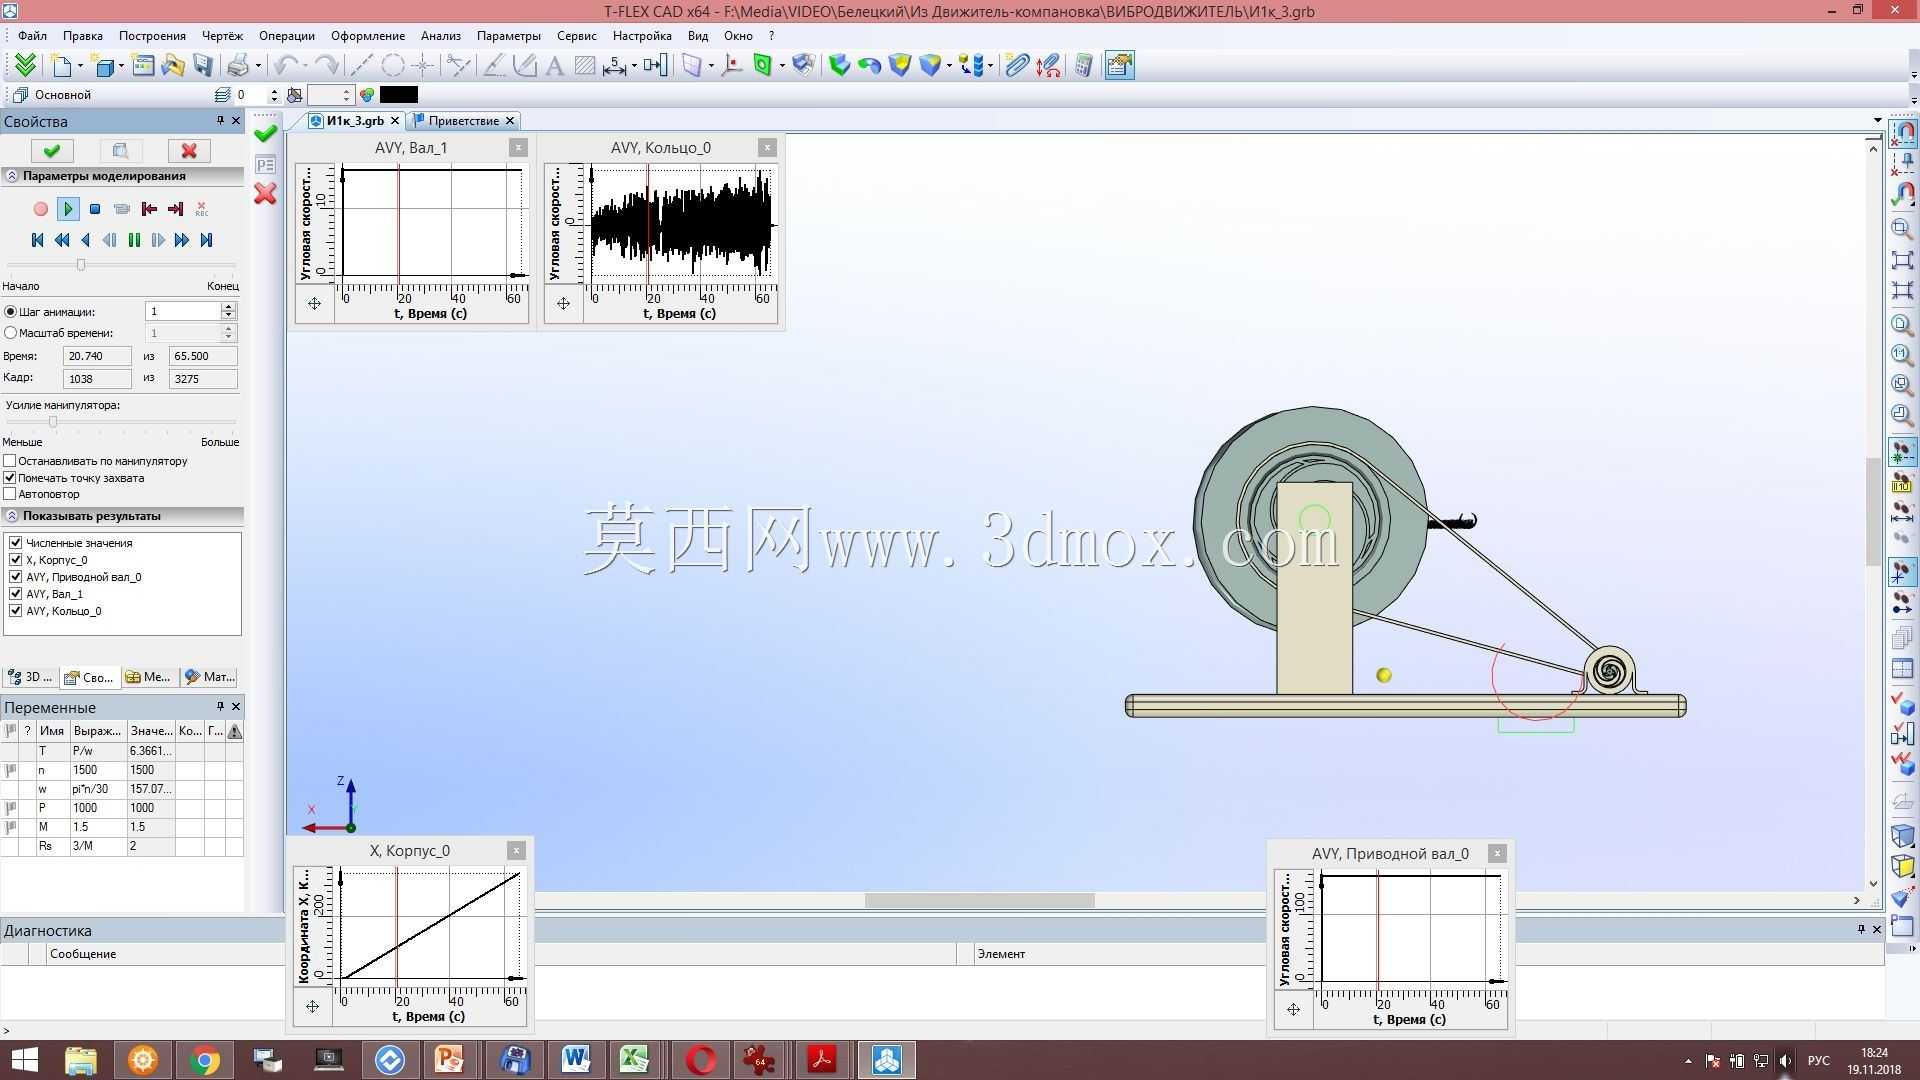Pause the animation with the green pause icon
The width and height of the screenshot is (1920, 1080).
(134, 240)
